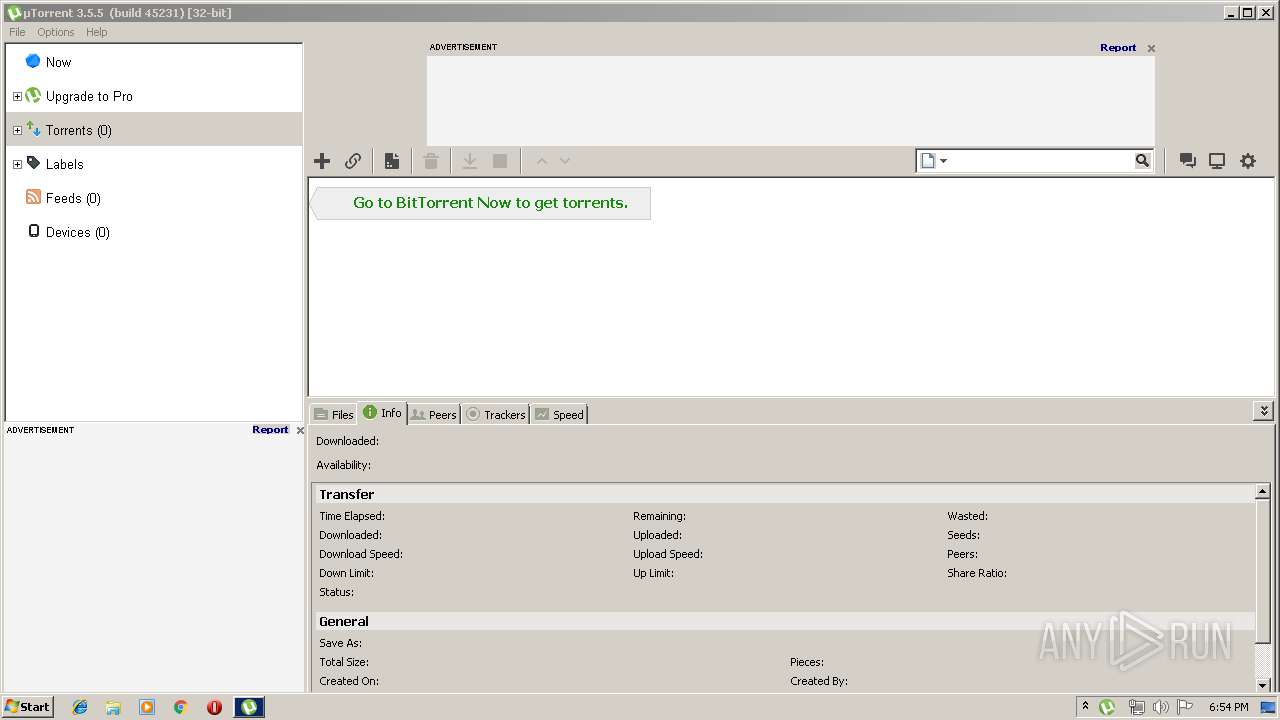Launch Internet Explorer from taskbar

click(x=80, y=707)
